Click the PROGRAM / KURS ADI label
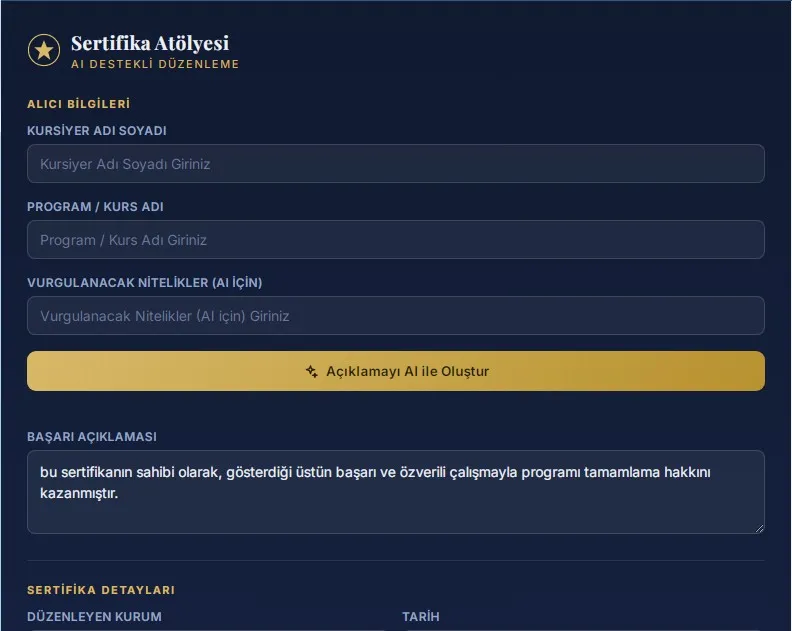792x631 pixels. tap(95, 207)
